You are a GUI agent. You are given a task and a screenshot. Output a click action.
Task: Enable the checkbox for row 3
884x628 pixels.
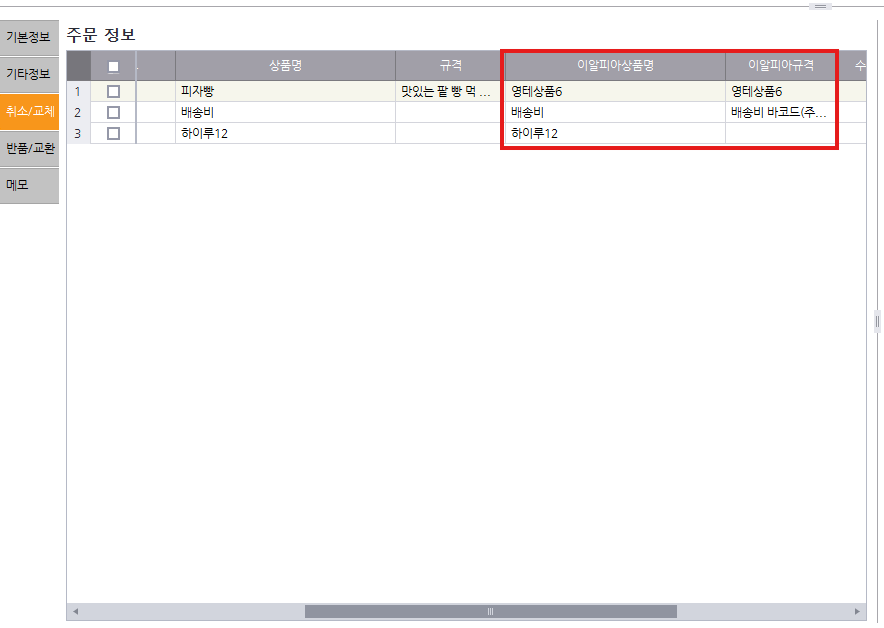[113, 133]
